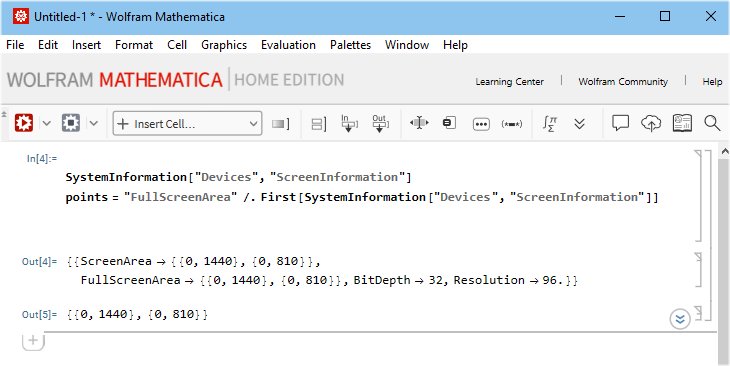Click ScreenArea in the Out[4] result
Screen dimensions: 730x366
coord(116,261)
